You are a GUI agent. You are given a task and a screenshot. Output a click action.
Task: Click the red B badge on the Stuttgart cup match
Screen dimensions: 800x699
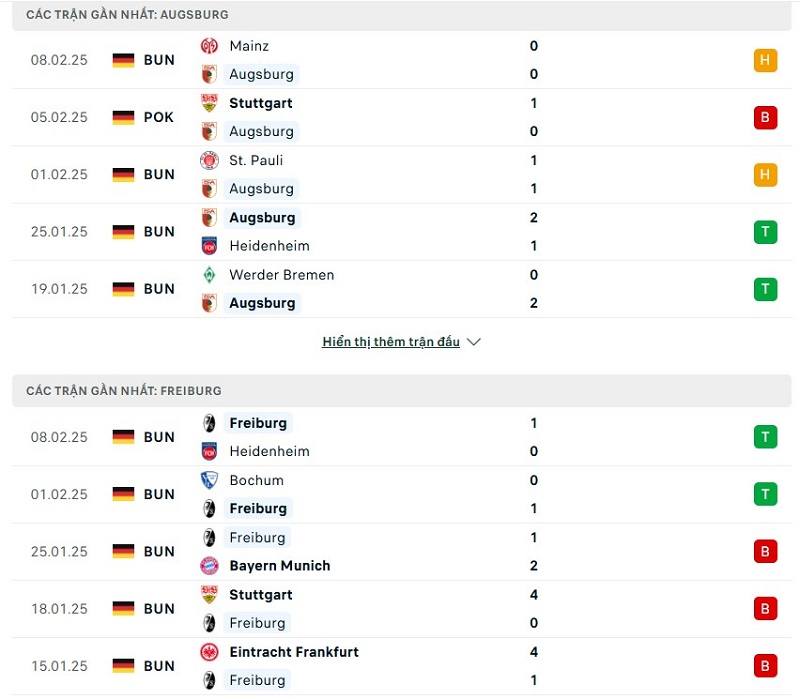pos(765,117)
